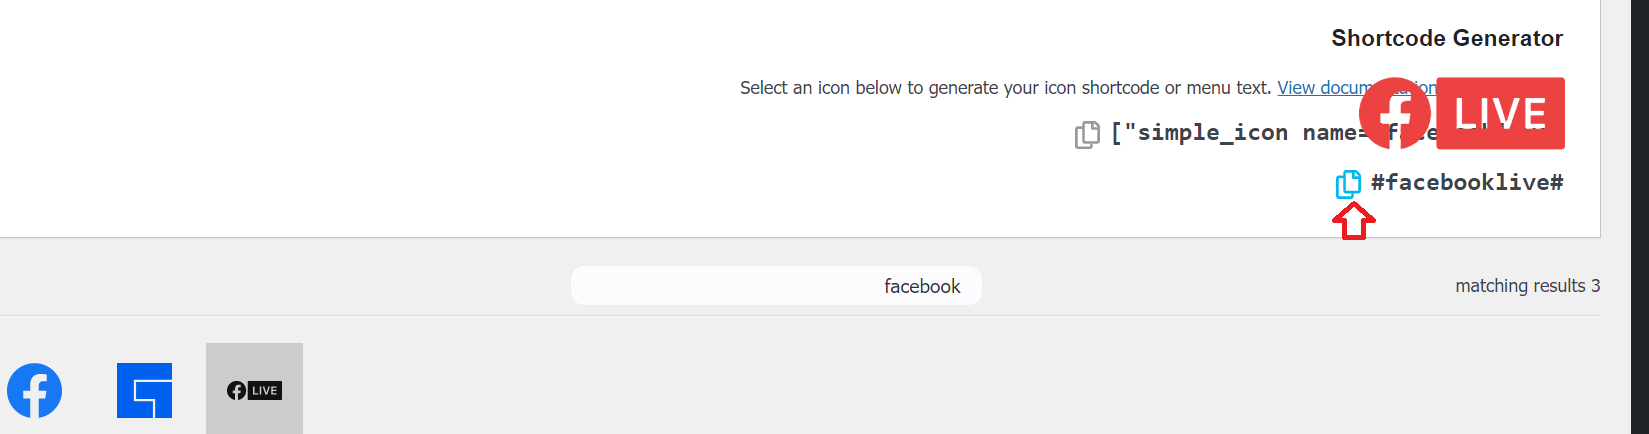Image resolution: width=1649 pixels, height=434 pixels.
Task: Pick the highlighted Facebook Live icon tile
Action: point(254,390)
